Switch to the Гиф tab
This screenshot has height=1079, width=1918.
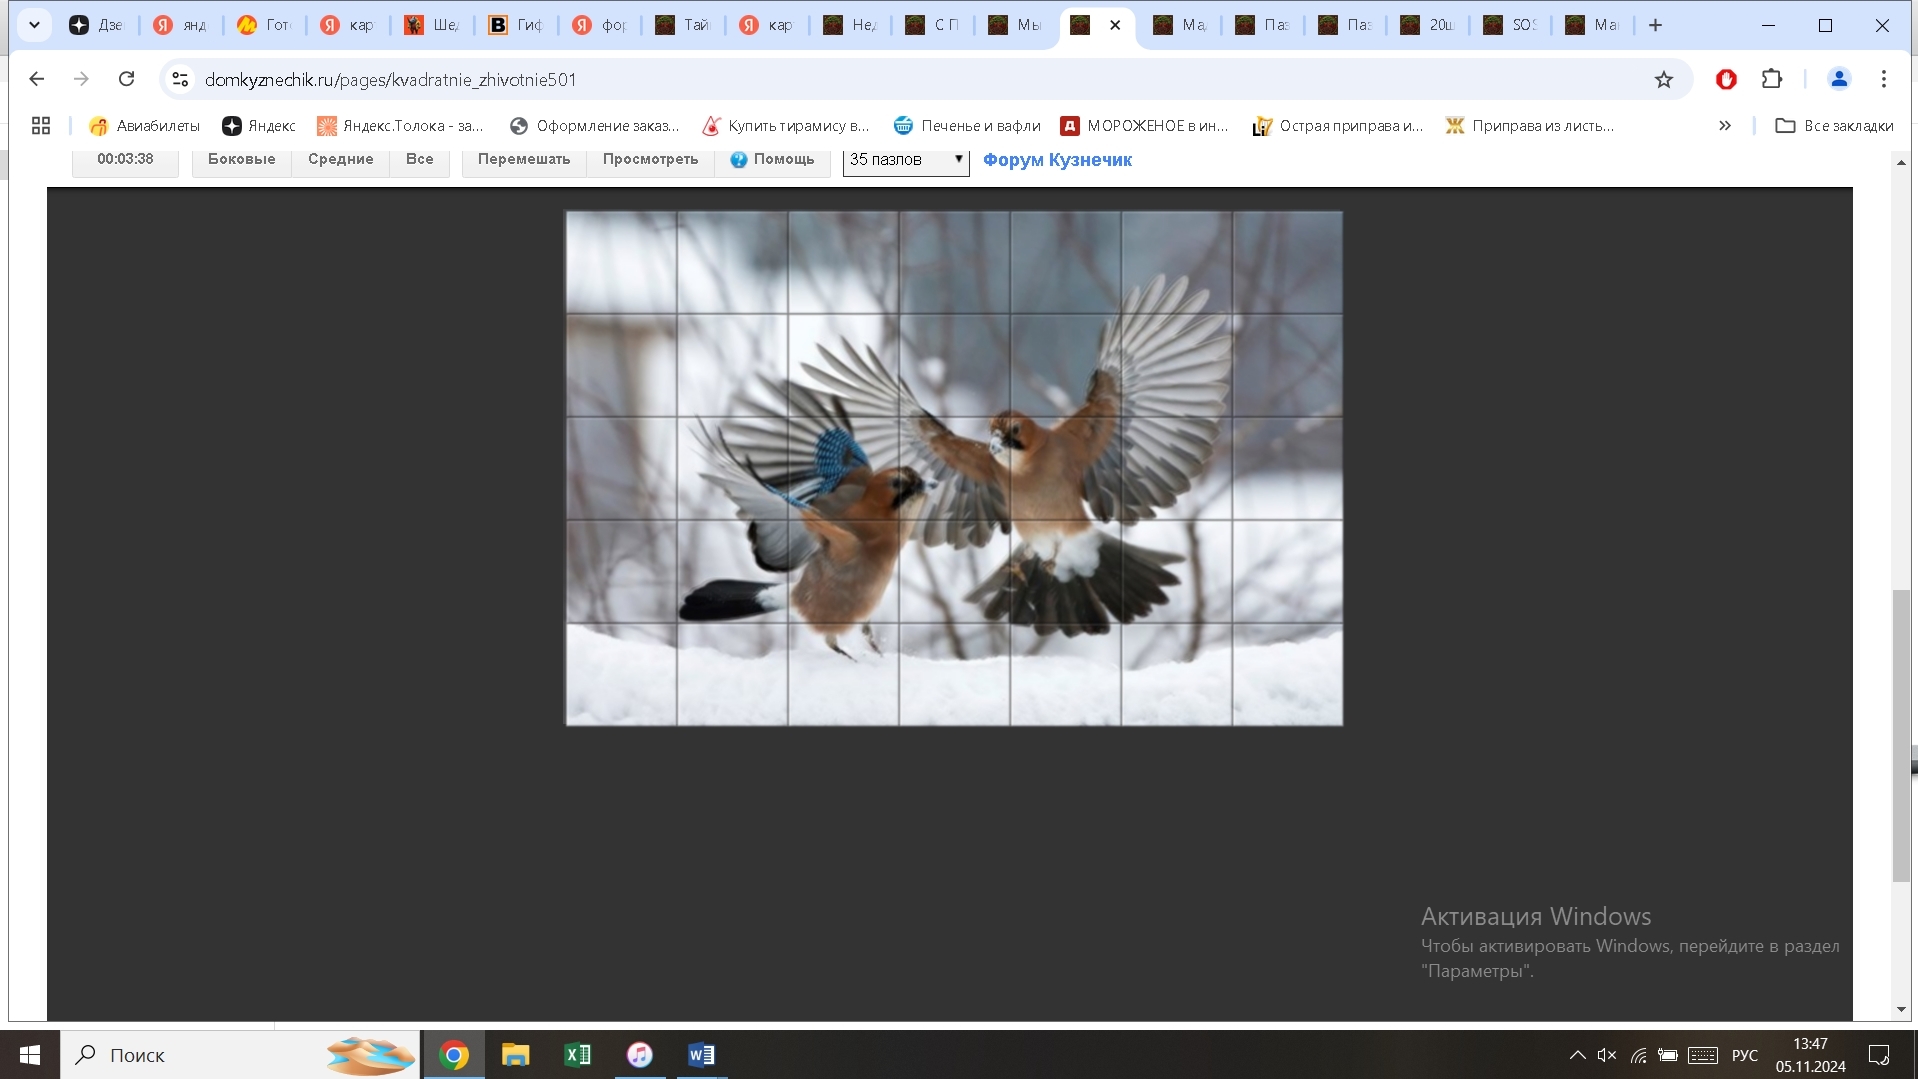point(515,25)
